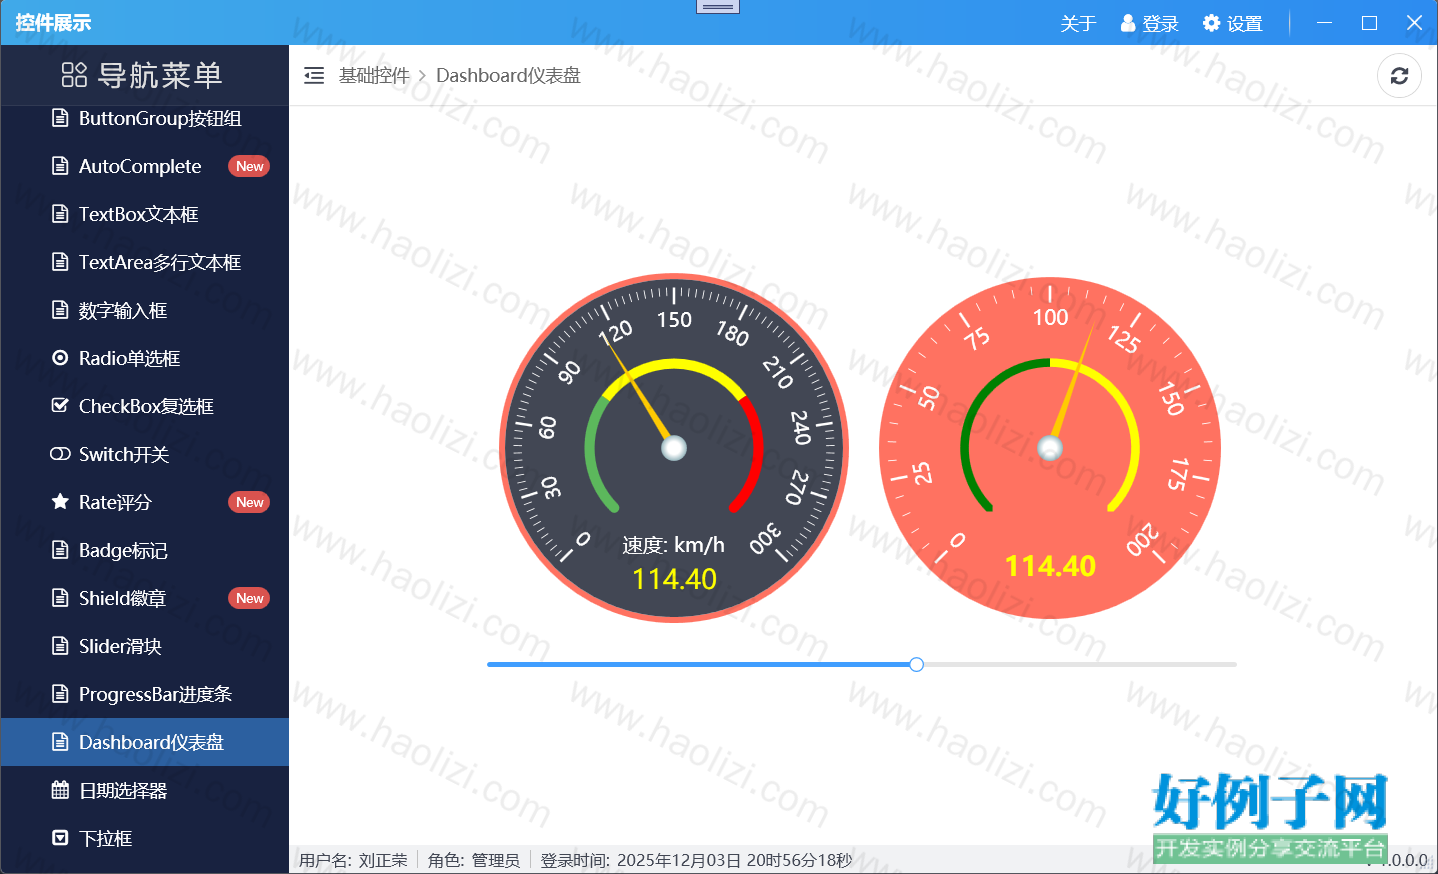Click the Slider滑块 document icon
The image size is (1438, 874).
click(60, 646)
